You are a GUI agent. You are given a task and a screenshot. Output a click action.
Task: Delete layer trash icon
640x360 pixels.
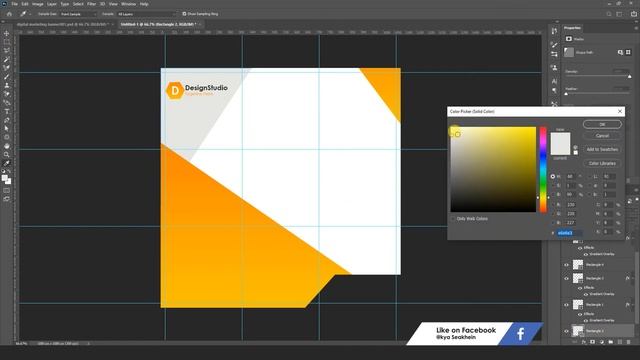(629, 342)
